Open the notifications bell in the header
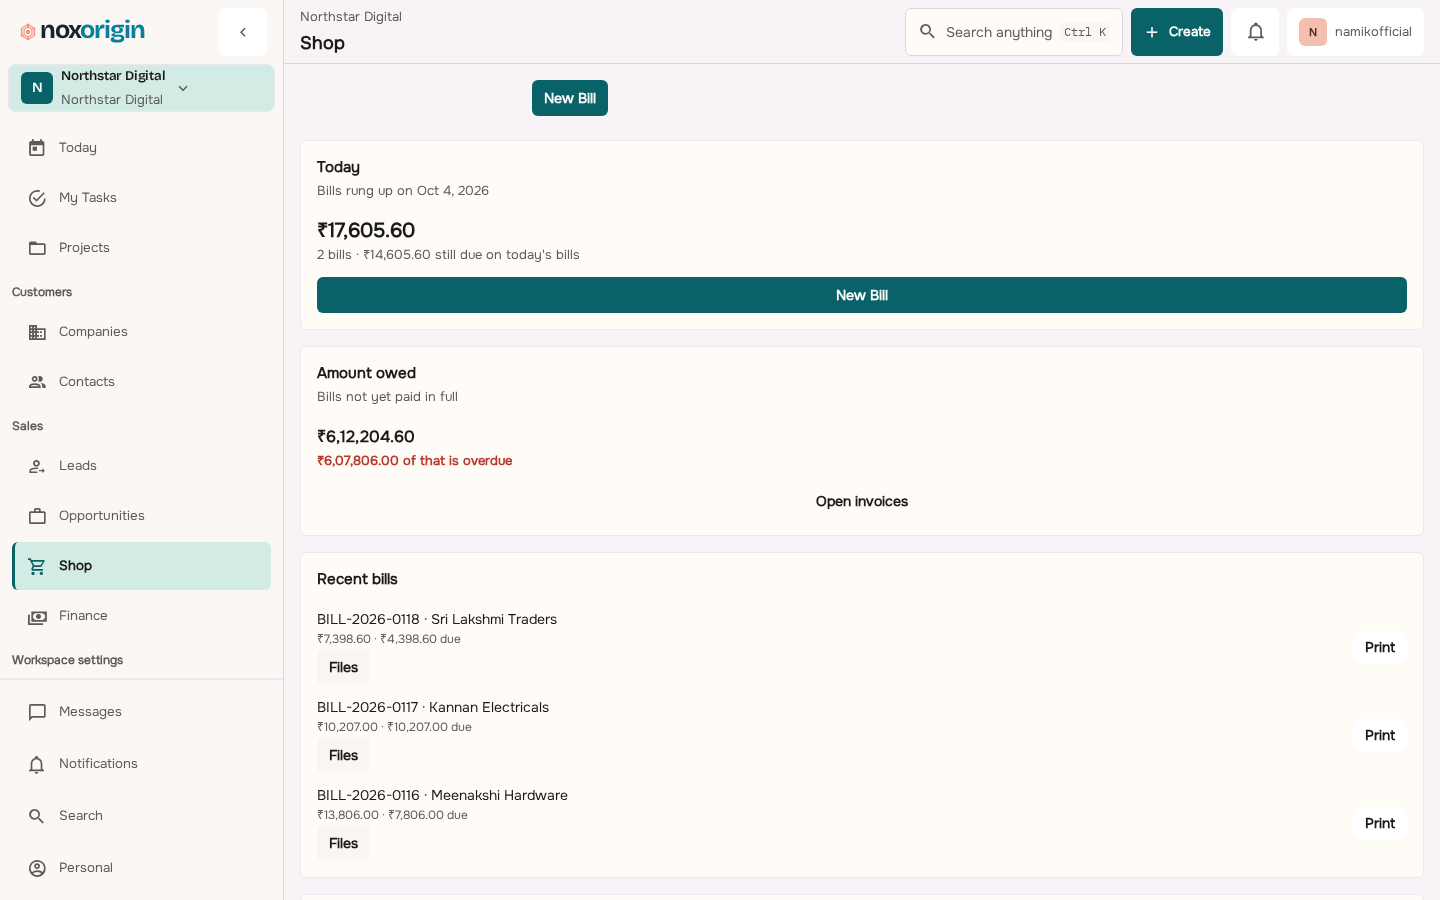1440x900 pixels. pos(1255,32)
